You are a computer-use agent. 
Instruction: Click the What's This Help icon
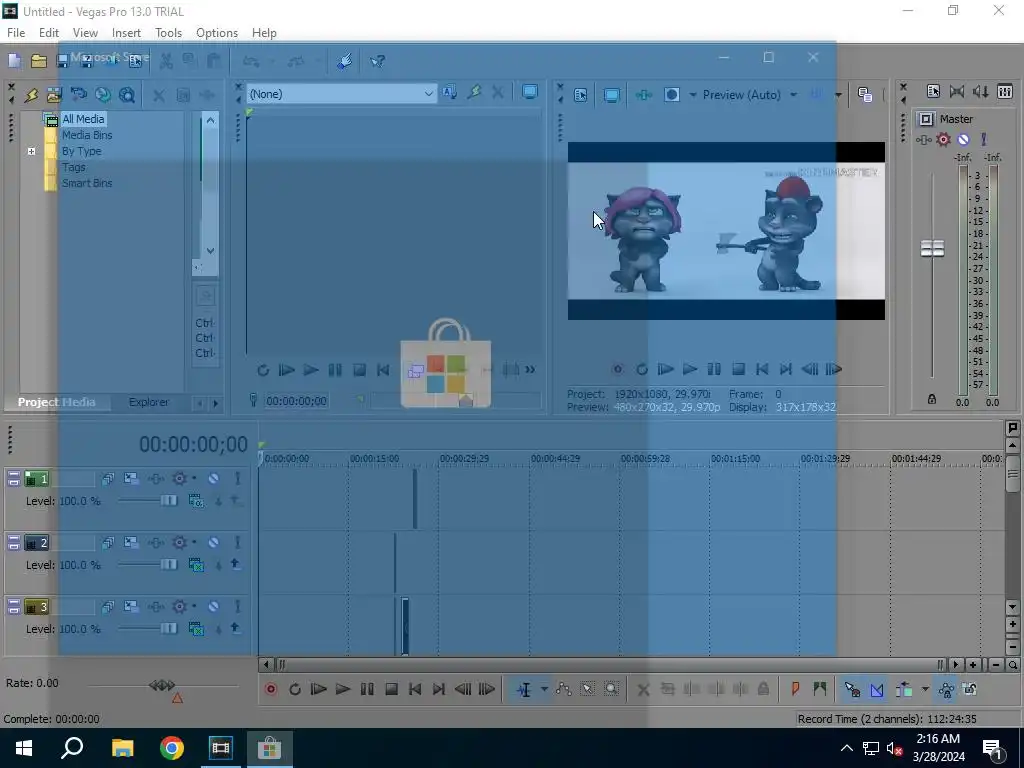pos(377,61)
